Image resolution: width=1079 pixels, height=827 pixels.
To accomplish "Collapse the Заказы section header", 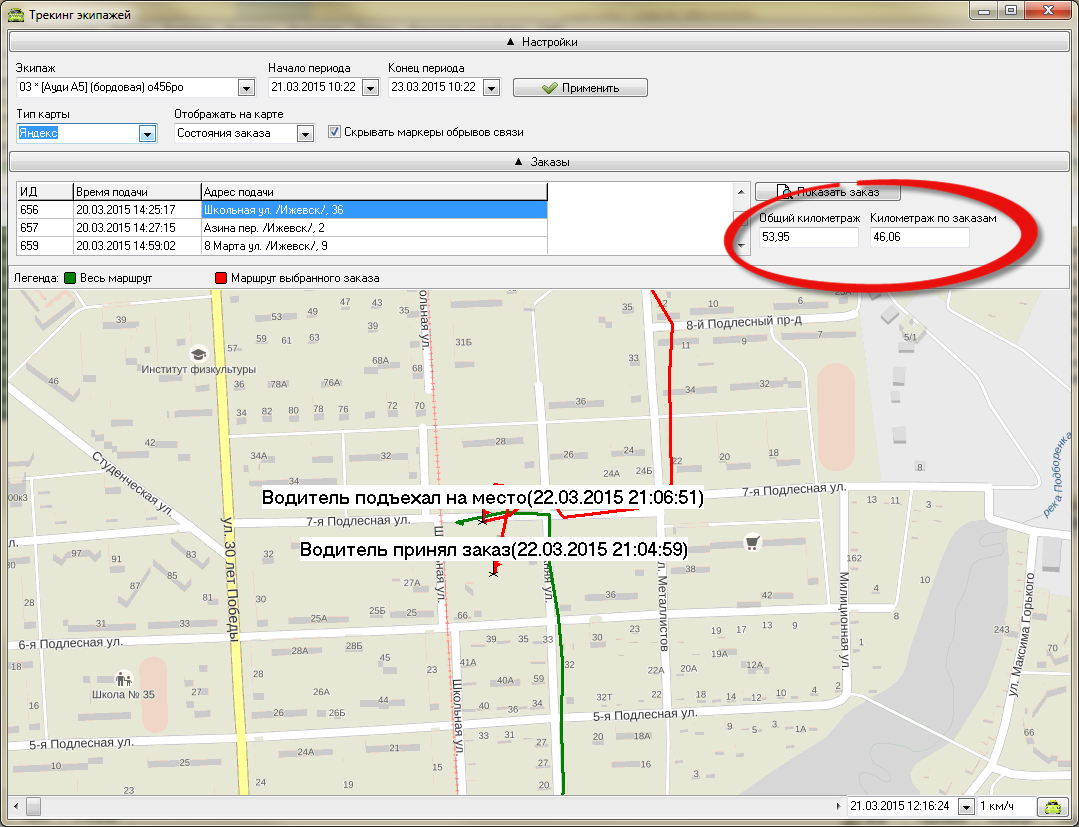I will pos(541,162).
